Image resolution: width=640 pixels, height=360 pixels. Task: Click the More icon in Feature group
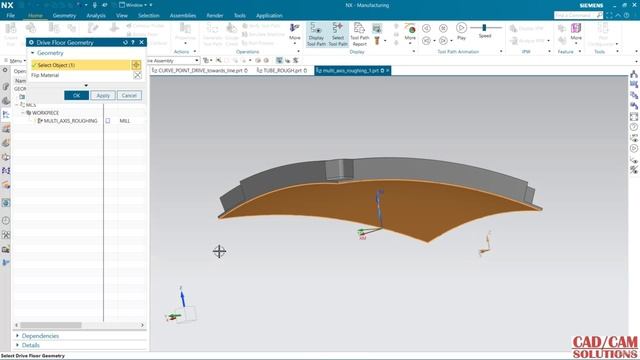[576, 29]
